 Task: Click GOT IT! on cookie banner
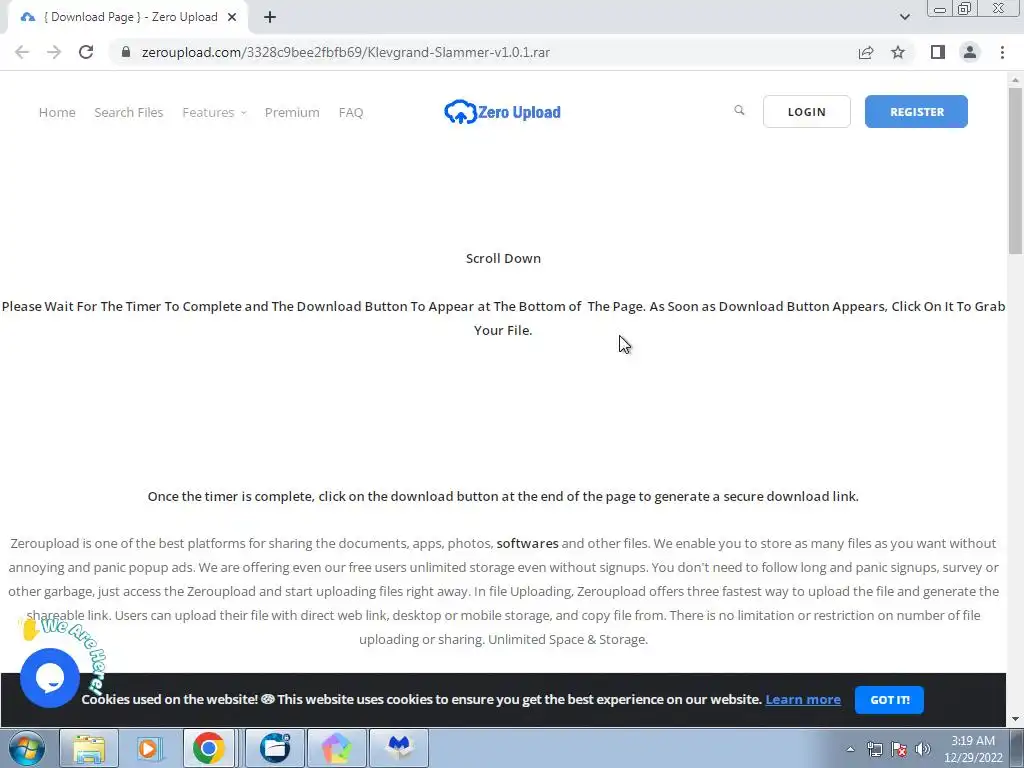889,699
